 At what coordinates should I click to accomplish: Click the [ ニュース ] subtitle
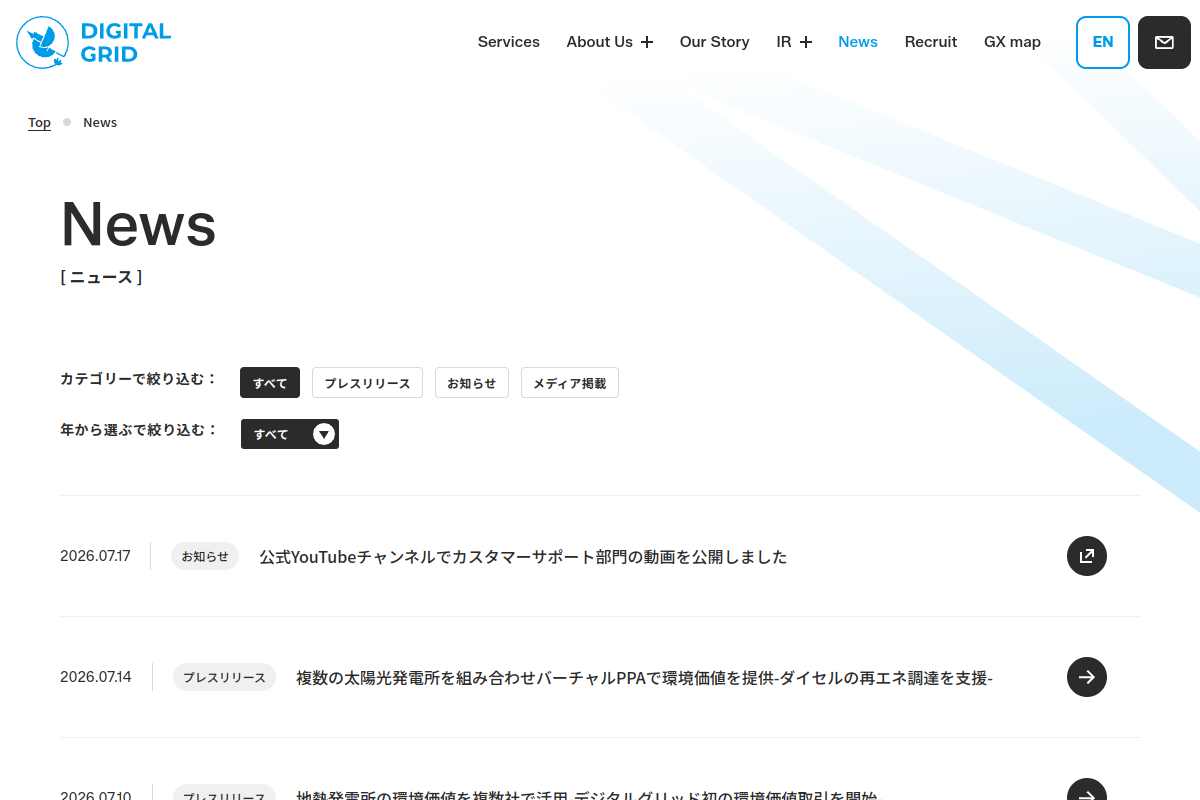point(101,277)
